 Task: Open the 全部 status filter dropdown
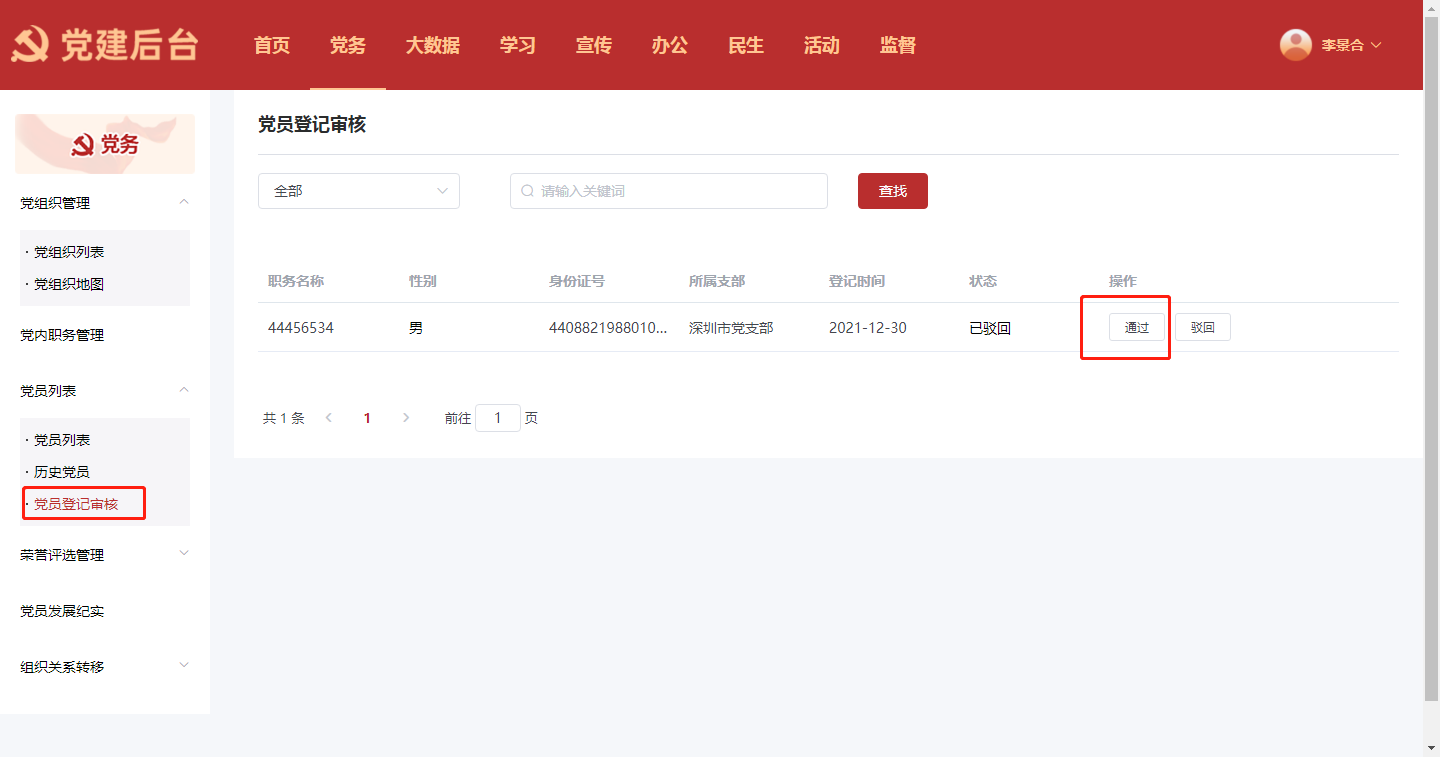pyautogui.click(x=358, y=191)
